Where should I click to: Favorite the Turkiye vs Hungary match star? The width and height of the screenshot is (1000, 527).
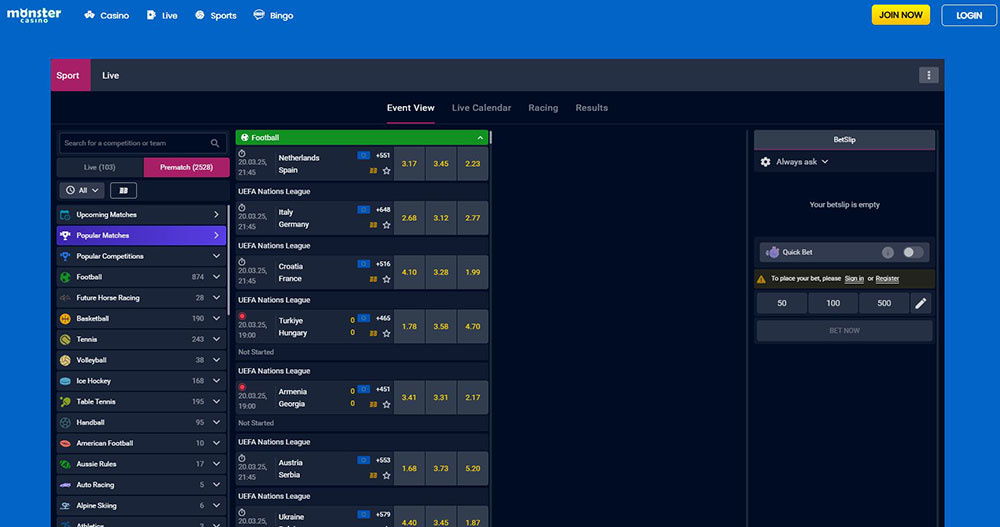(x=386, y=334)
